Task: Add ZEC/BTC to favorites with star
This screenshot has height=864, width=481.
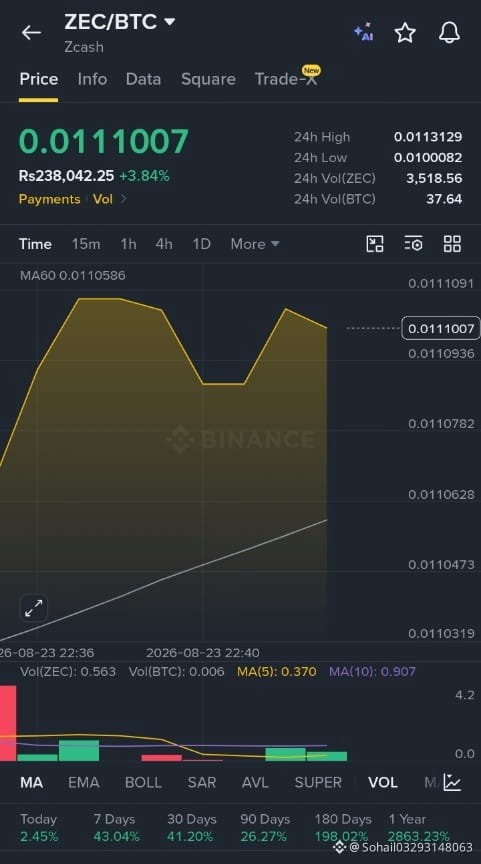Action: 405,33
